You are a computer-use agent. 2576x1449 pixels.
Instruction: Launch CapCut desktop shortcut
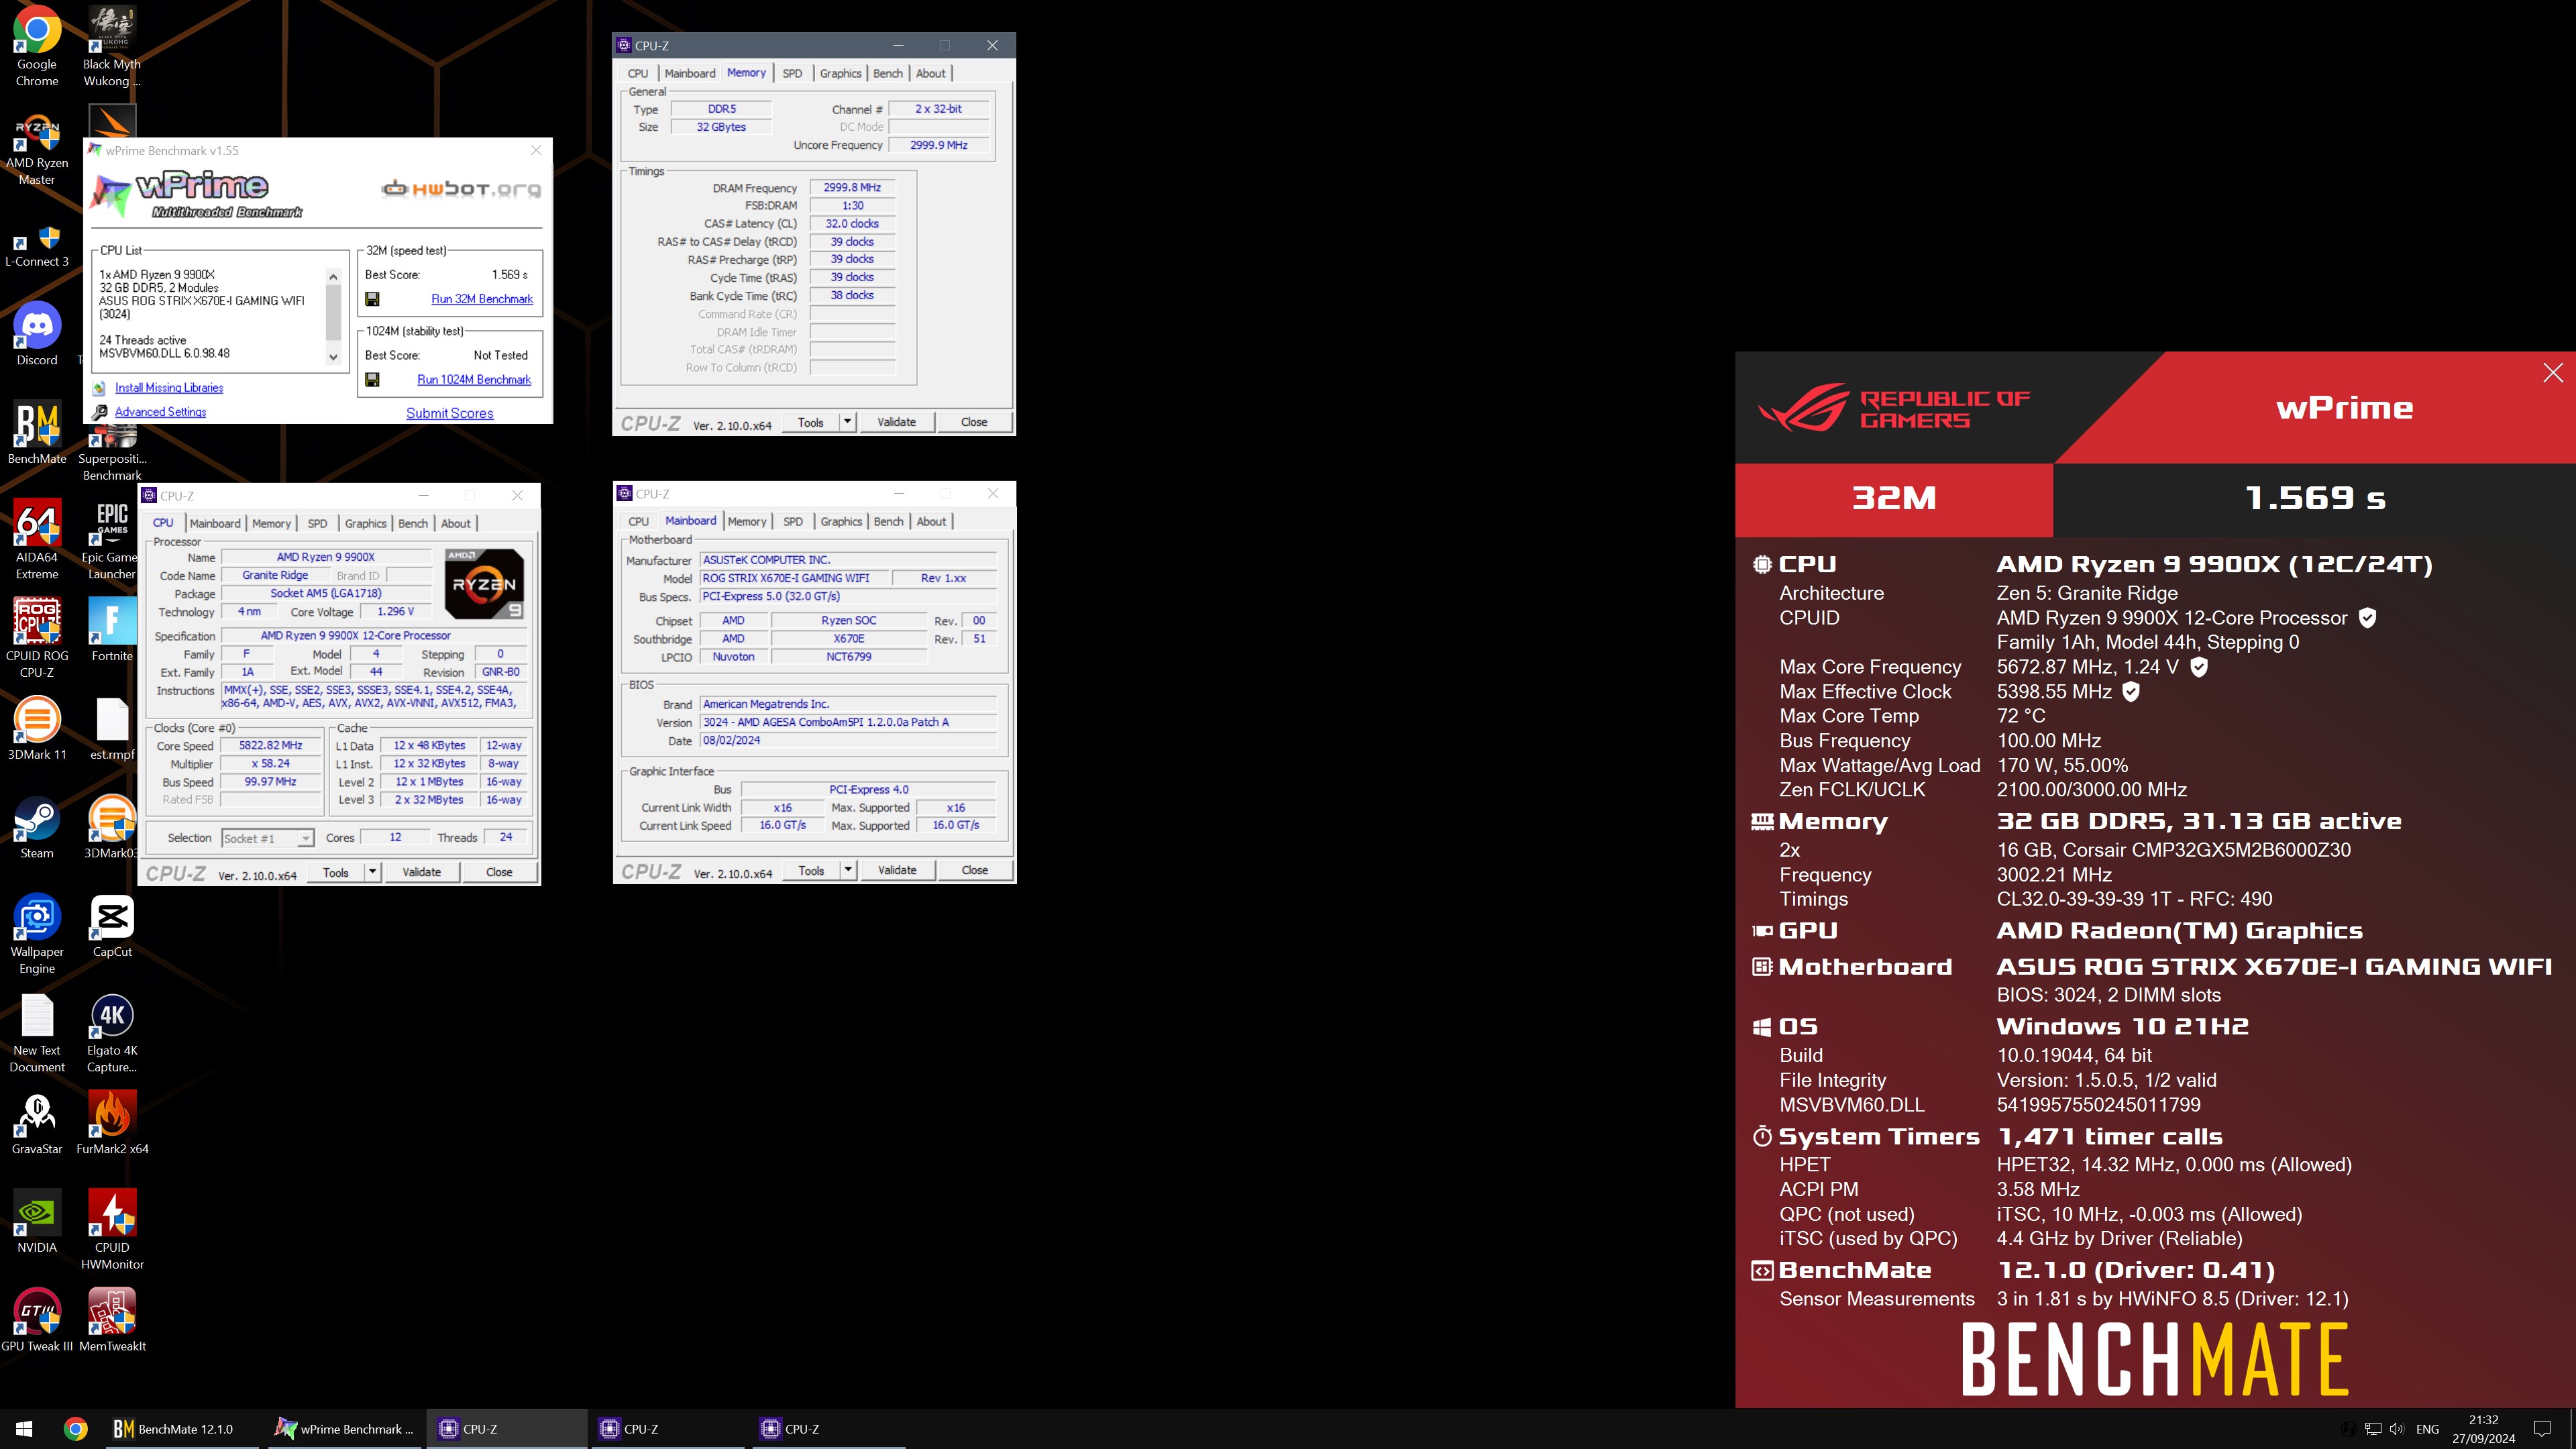click(x=112, y=925)
